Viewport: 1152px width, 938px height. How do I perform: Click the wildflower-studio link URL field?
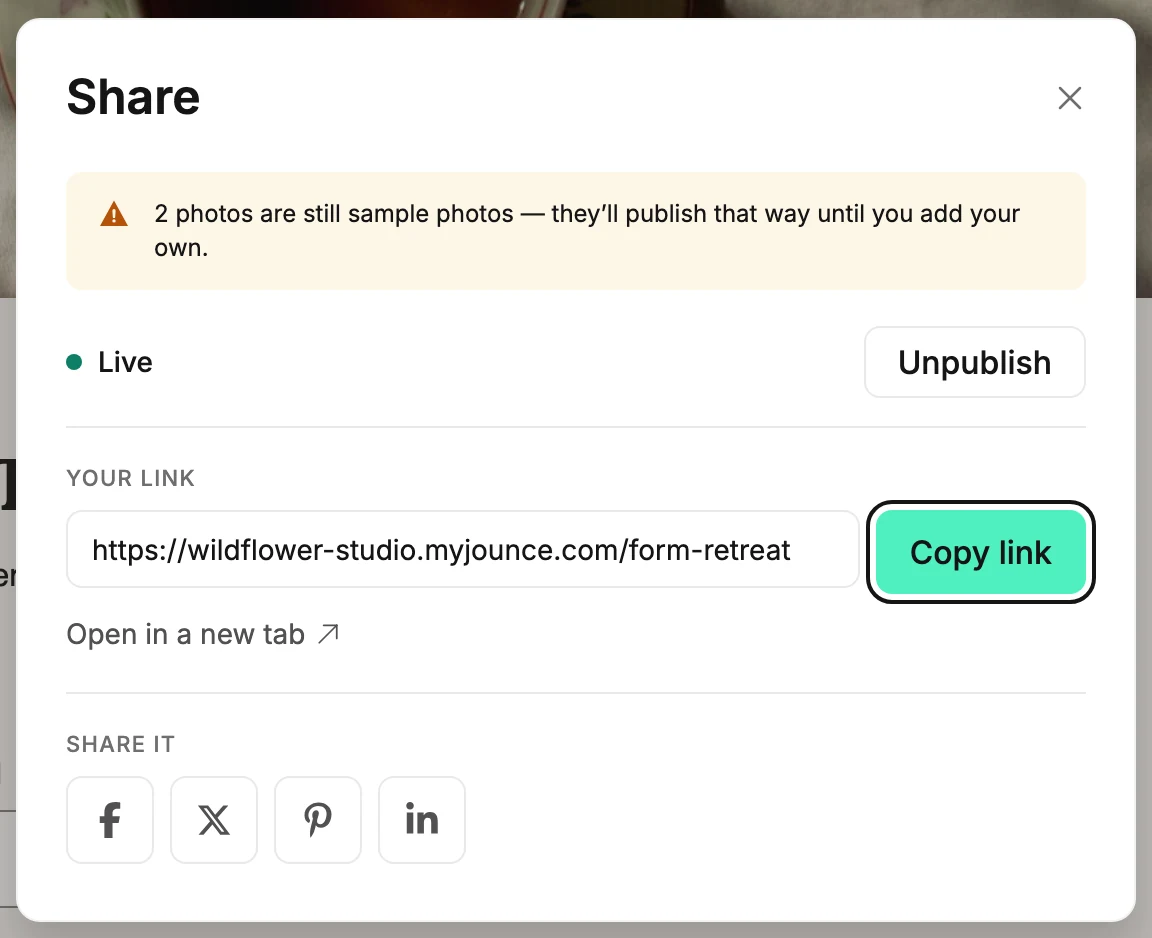pos(462,549)
